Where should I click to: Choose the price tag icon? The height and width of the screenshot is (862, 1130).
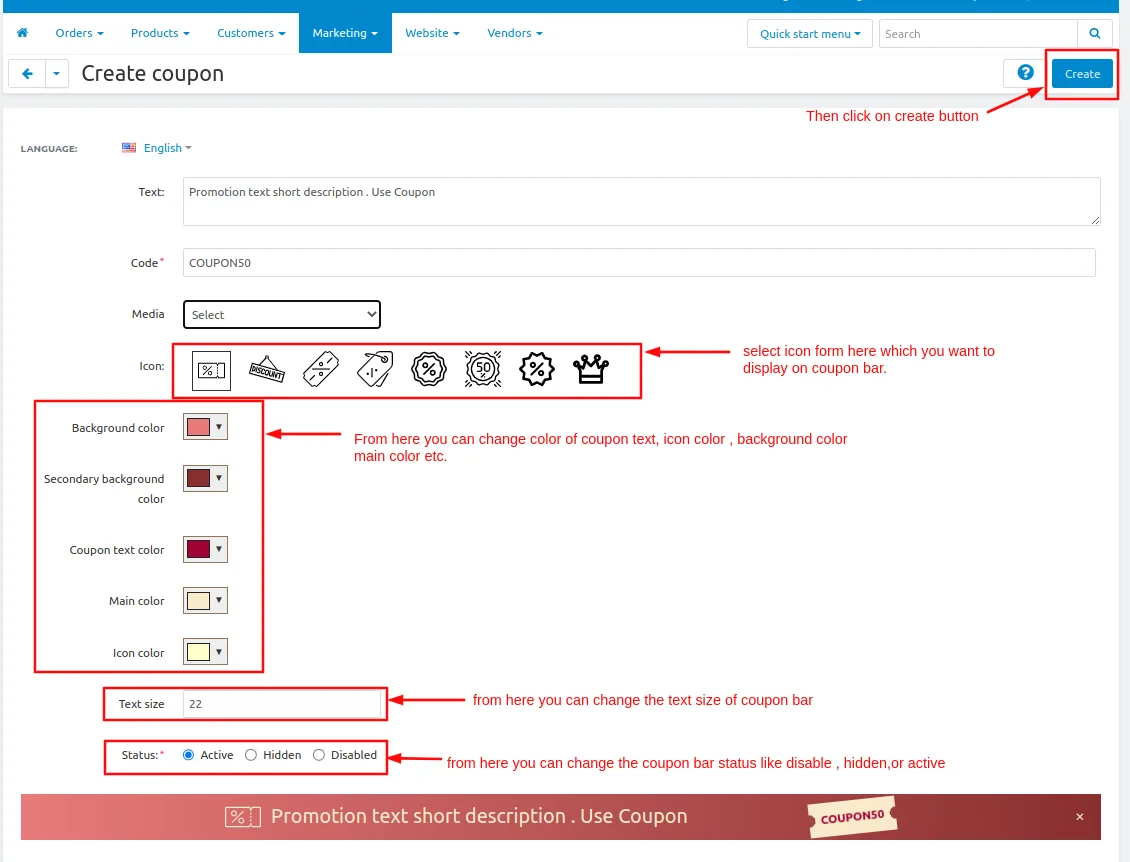click(375, 370)
